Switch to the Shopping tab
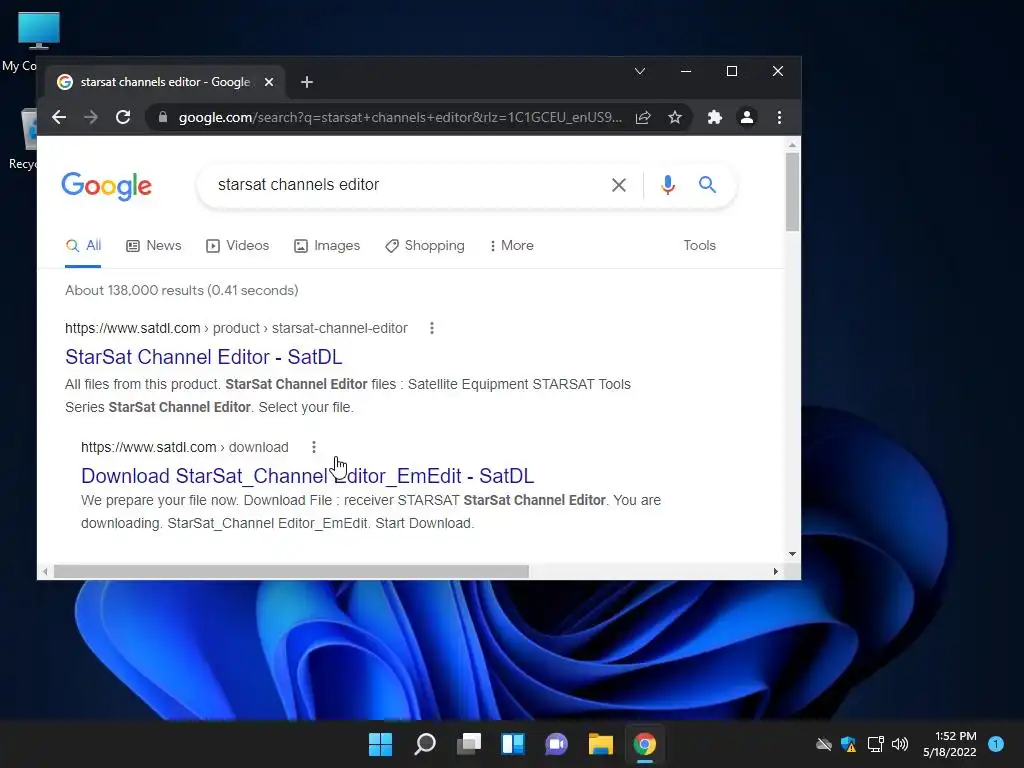 pos(425,246)
